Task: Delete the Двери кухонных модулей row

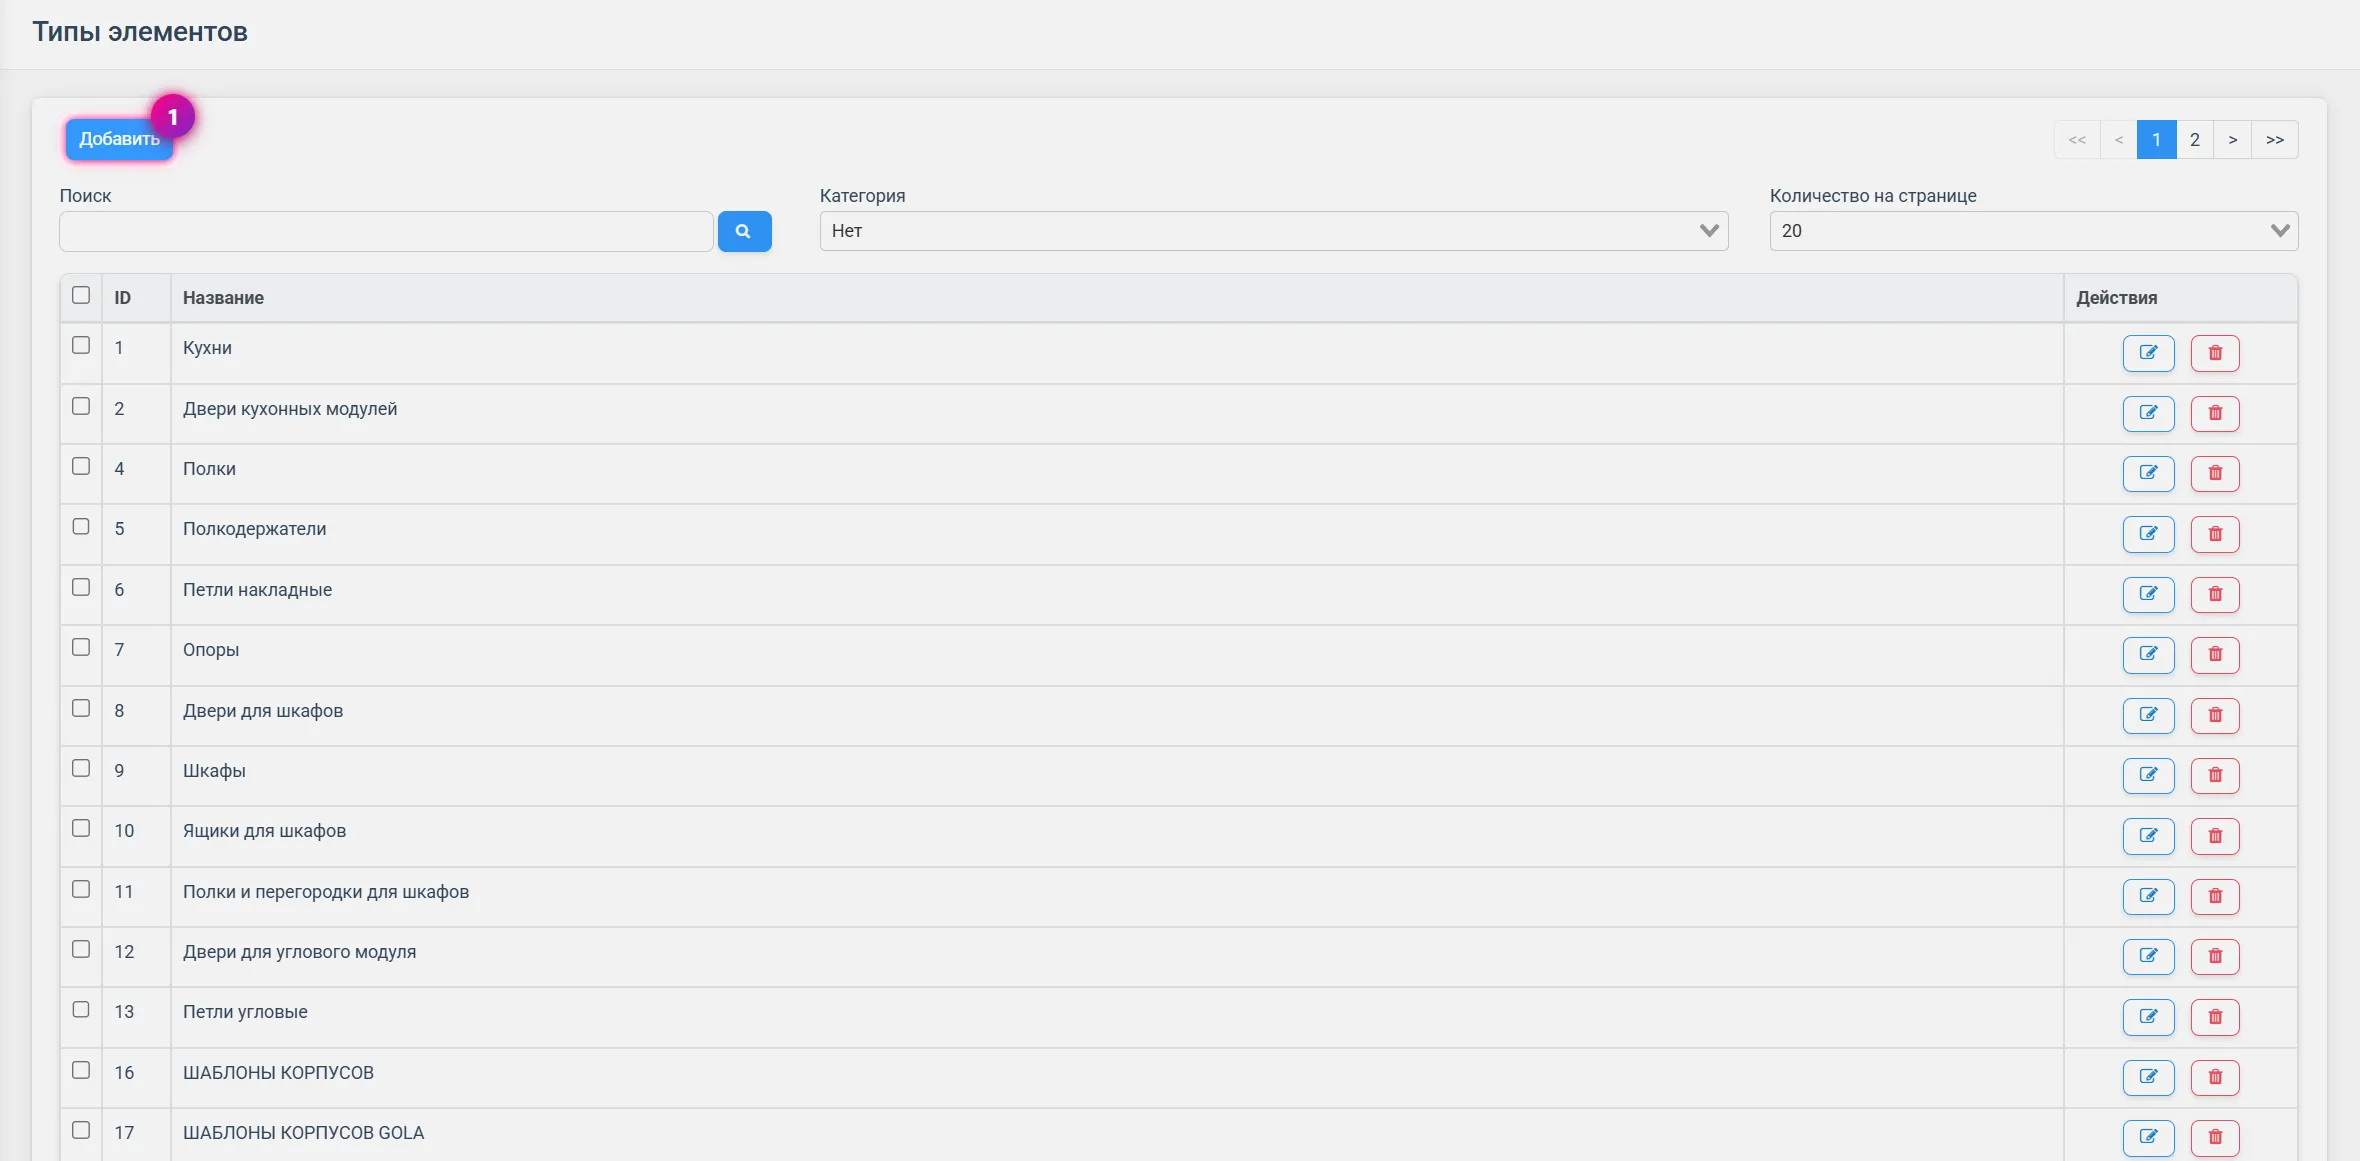Action: [x=2214, y=413]
